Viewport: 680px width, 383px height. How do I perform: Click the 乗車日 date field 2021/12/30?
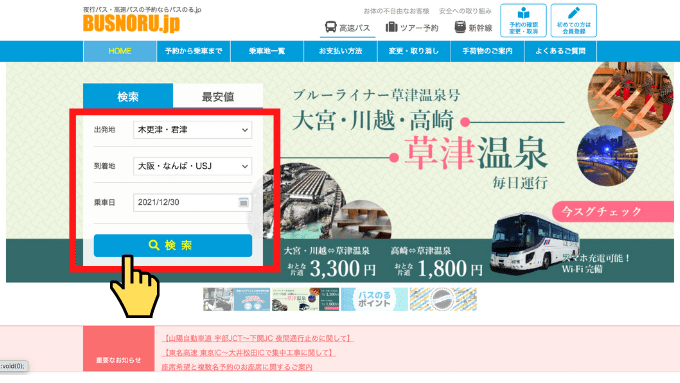(193, 203)
